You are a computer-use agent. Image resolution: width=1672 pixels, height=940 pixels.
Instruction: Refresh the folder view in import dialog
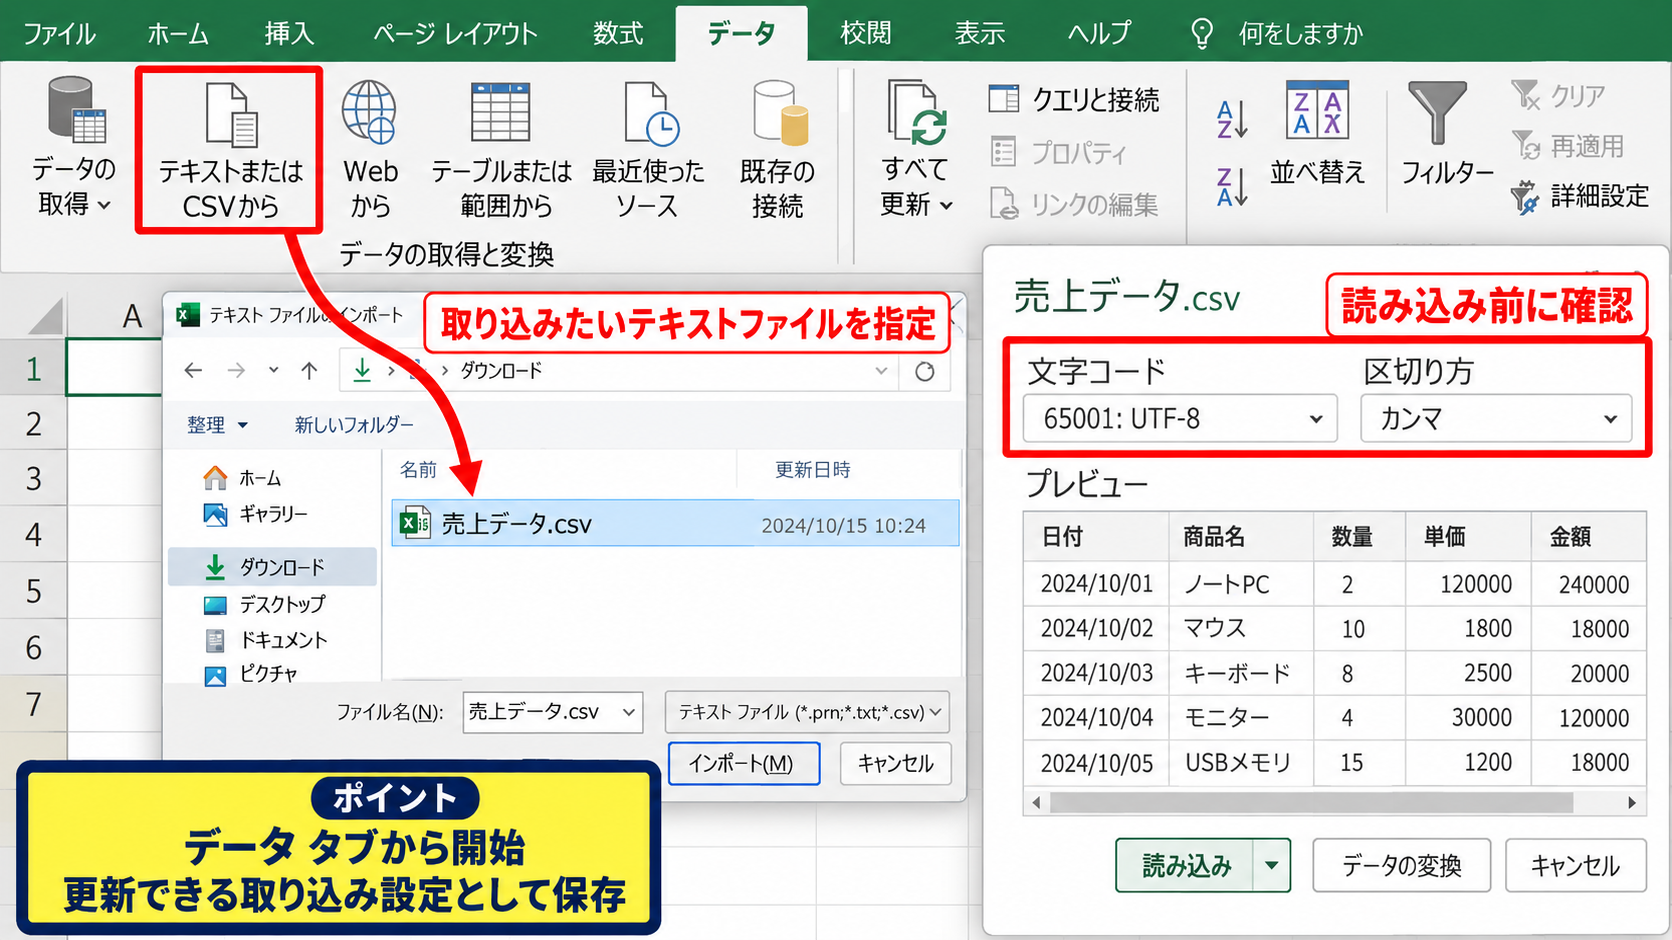(x=925, y=372)
